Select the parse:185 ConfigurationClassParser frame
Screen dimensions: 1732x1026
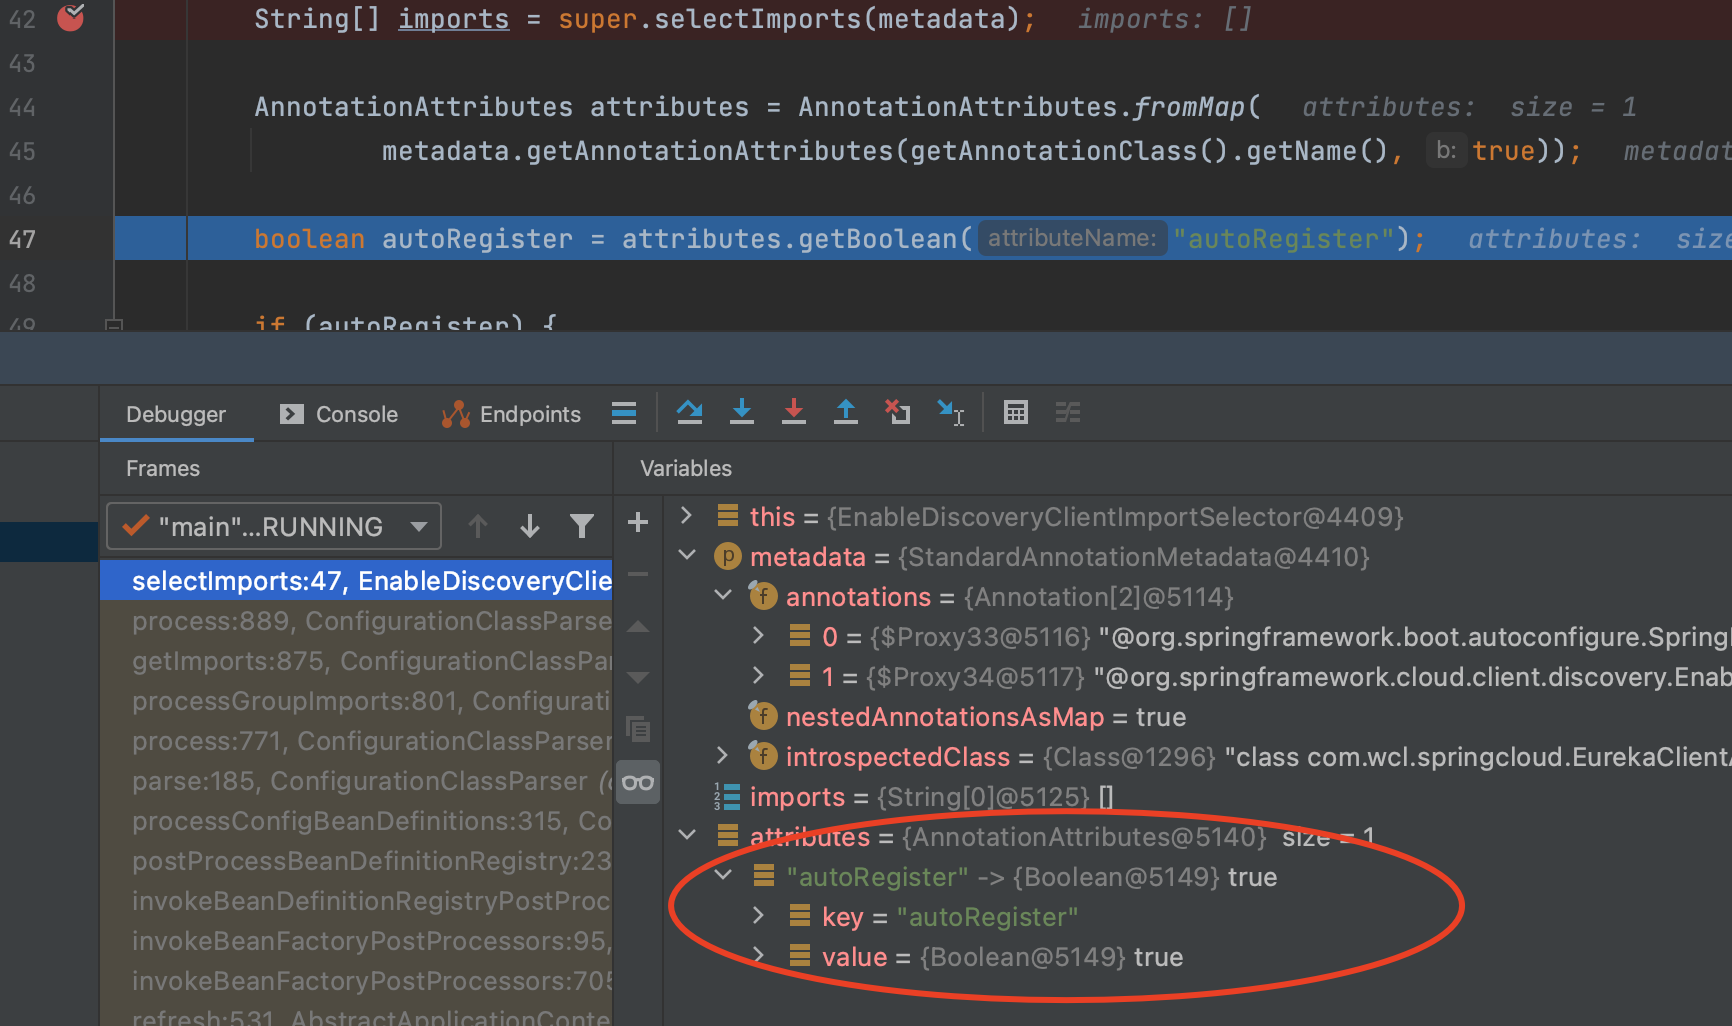[356, 781]
